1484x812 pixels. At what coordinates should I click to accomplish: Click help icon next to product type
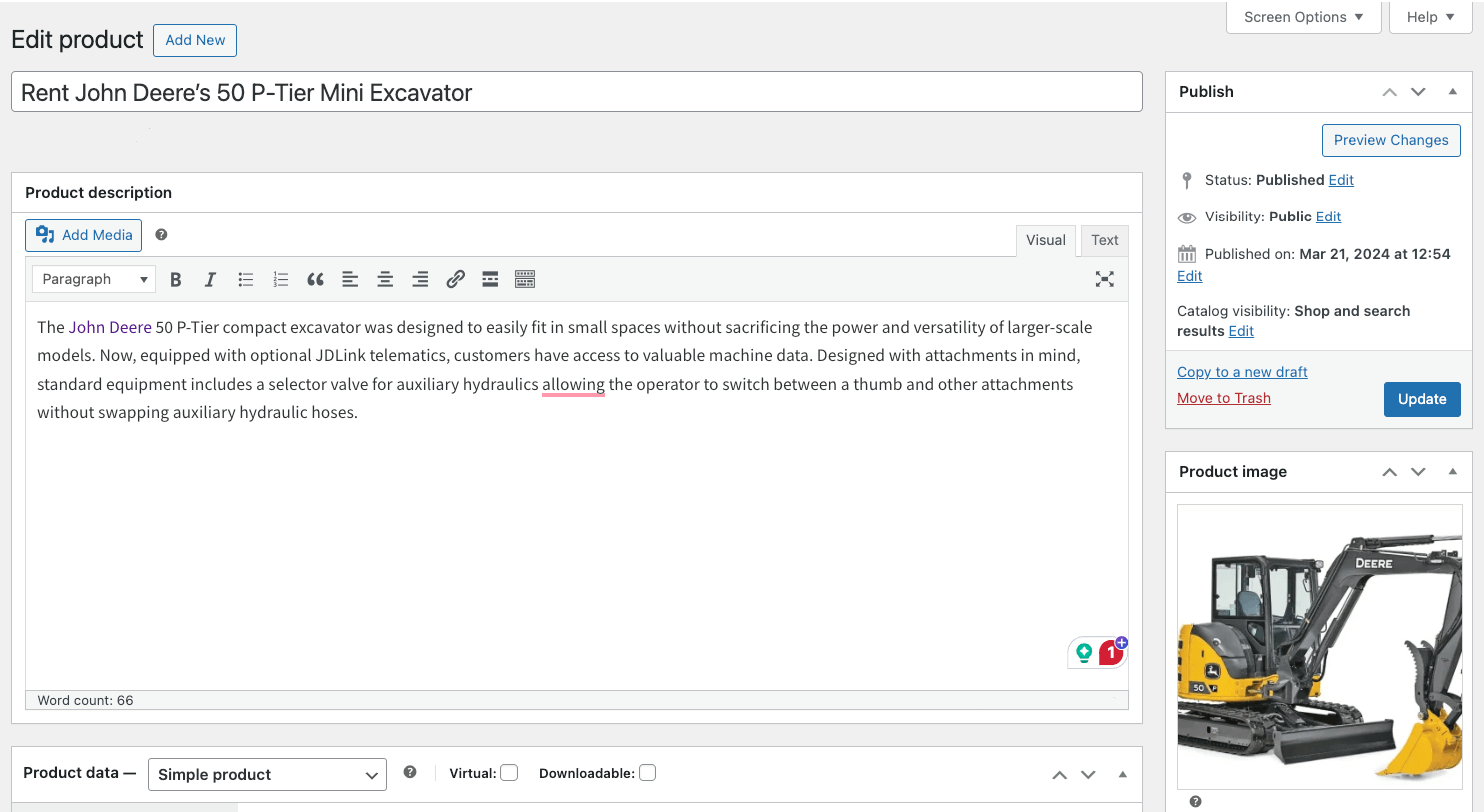click(x=409, y=772)
